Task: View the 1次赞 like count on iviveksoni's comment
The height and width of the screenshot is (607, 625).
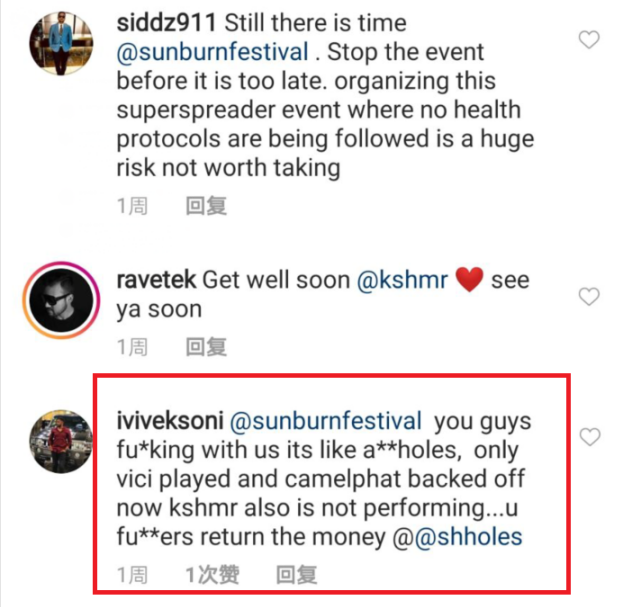Action: pos(212,575)
